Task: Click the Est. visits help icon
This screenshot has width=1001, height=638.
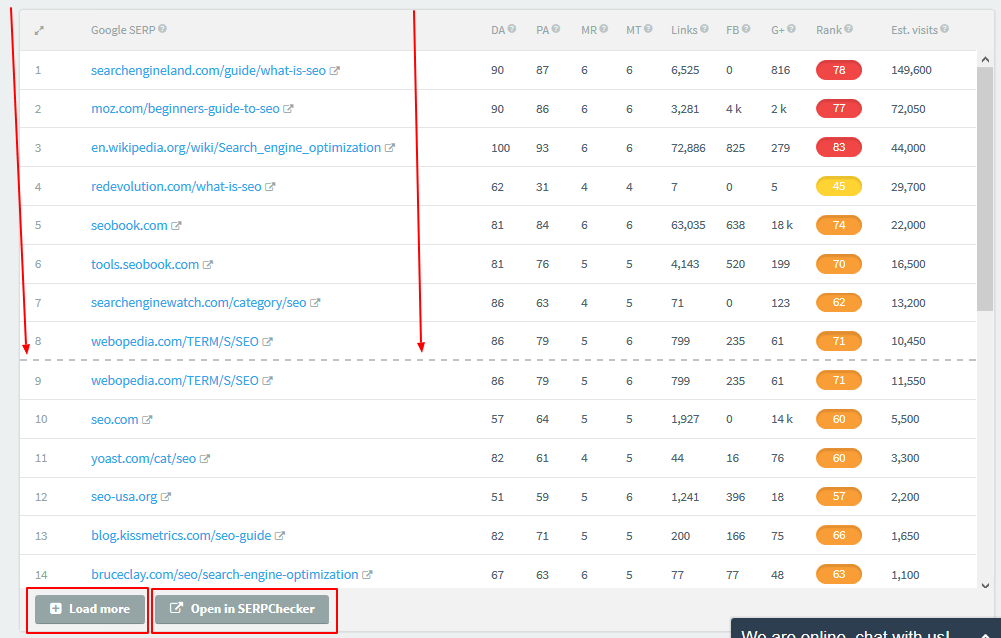Action: 945,29
